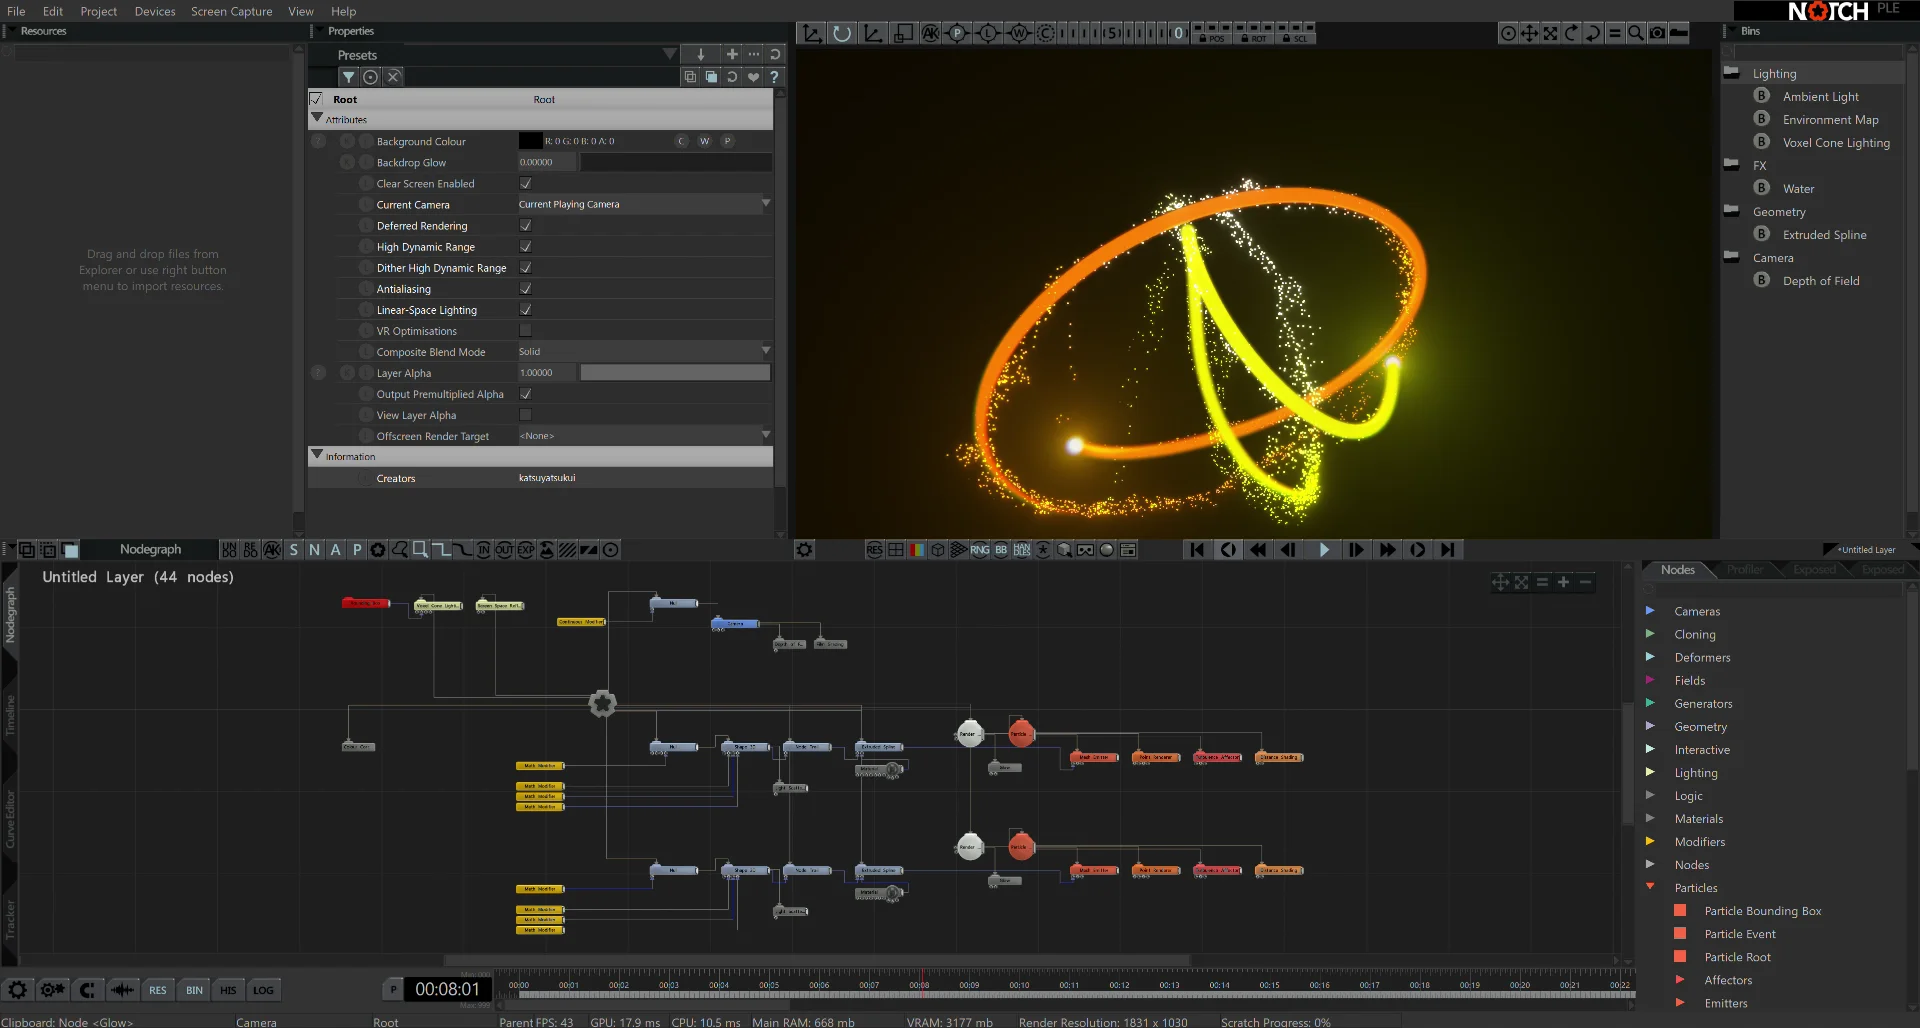The height and width of the screenshot is (1028, 1920).
Task: Click the BB viewport display icon
Action: click(1001, 550)
